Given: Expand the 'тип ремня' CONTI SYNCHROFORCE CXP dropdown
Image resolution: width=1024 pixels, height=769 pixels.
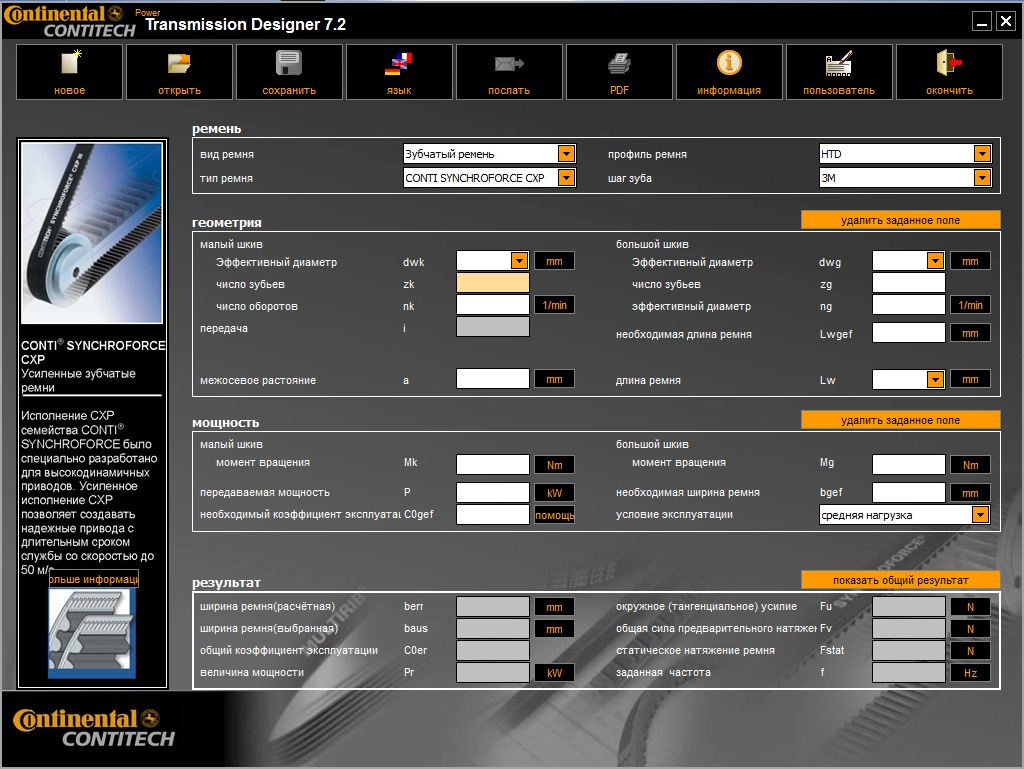Looking at the screenshot, I should point(566,178).
